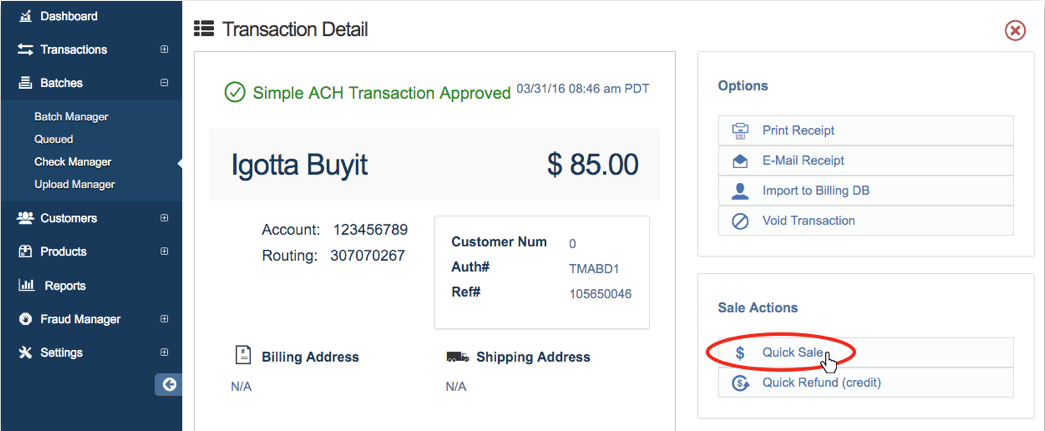This screenshot has height=431, width=1045.
Task: Open the Queued batches item
Action: [x=54, y=139]
